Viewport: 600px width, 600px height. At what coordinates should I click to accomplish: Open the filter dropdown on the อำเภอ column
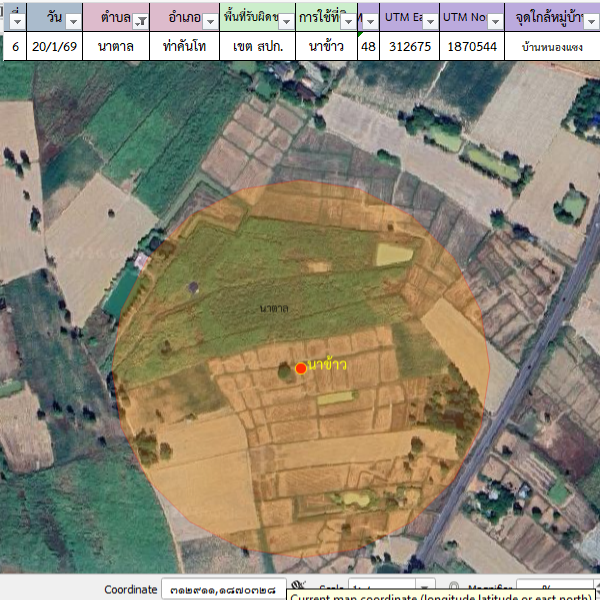click(x=209, y=20)
